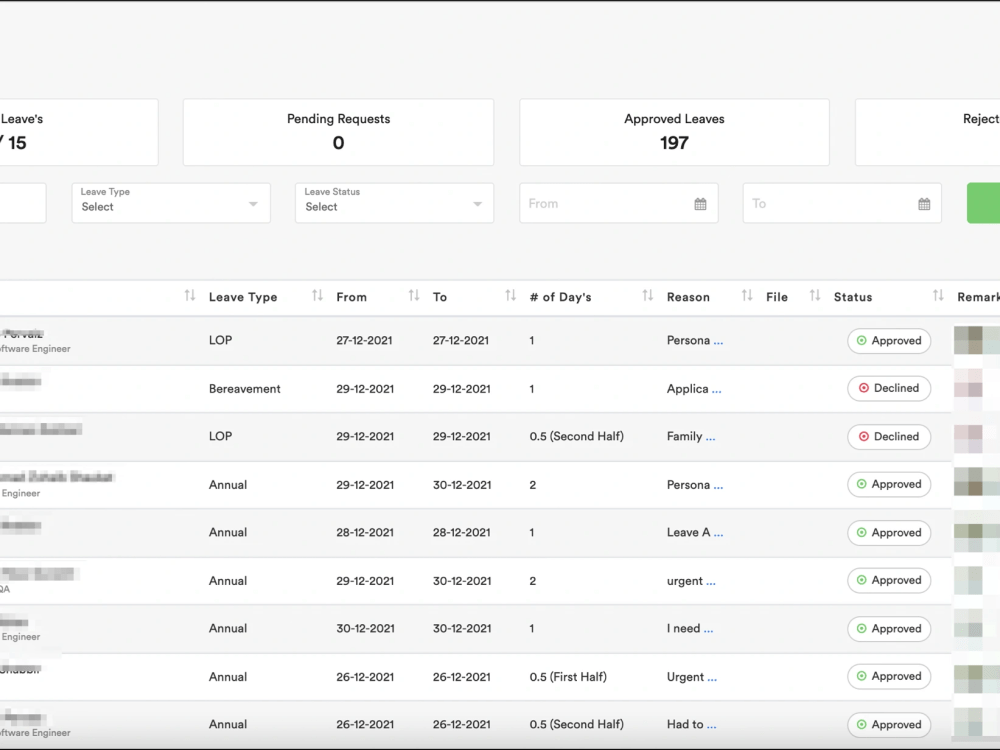
Task: Expand the Applica reason ellipsis
Action: click(x=716, y=391)
